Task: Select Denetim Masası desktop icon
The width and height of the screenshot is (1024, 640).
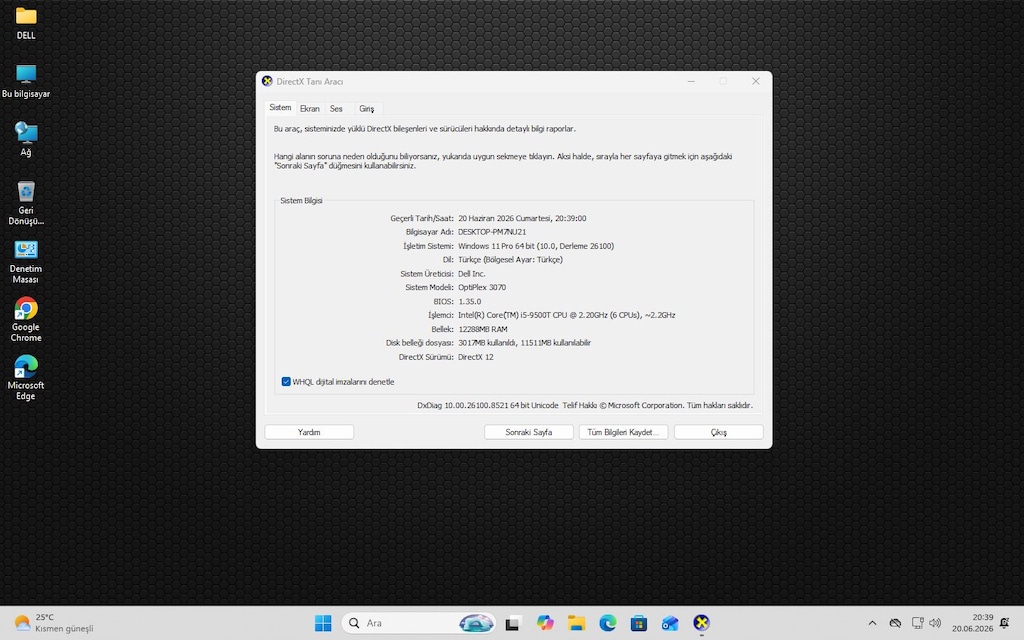Action: (x=25, y=261)
